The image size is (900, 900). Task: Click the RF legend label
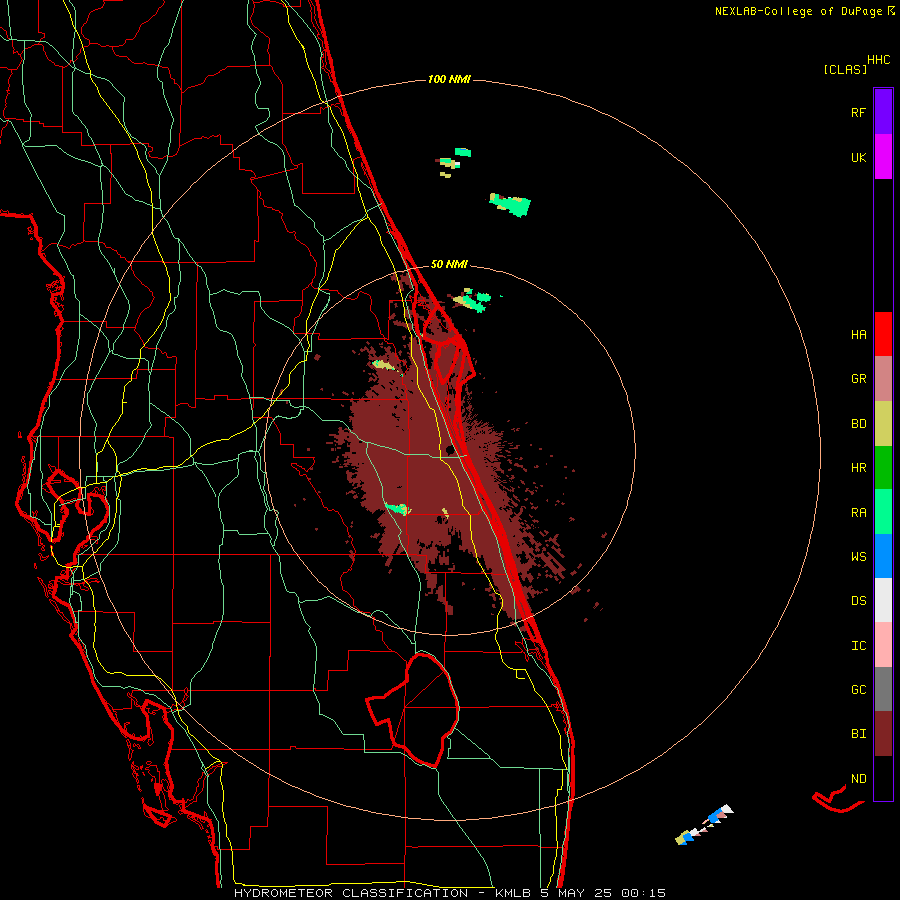(858, 112)
